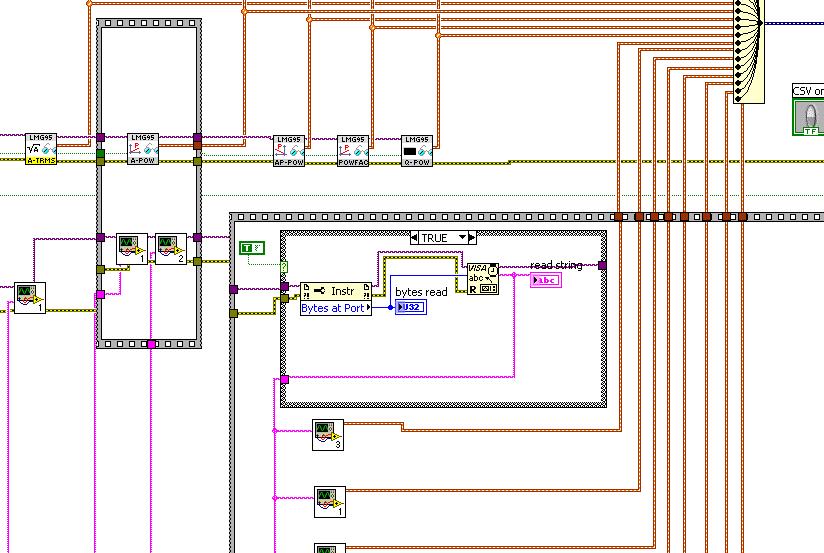Go to previous case using left arrow
Viewport: 824px width, 553px height.
coord(414,238)
